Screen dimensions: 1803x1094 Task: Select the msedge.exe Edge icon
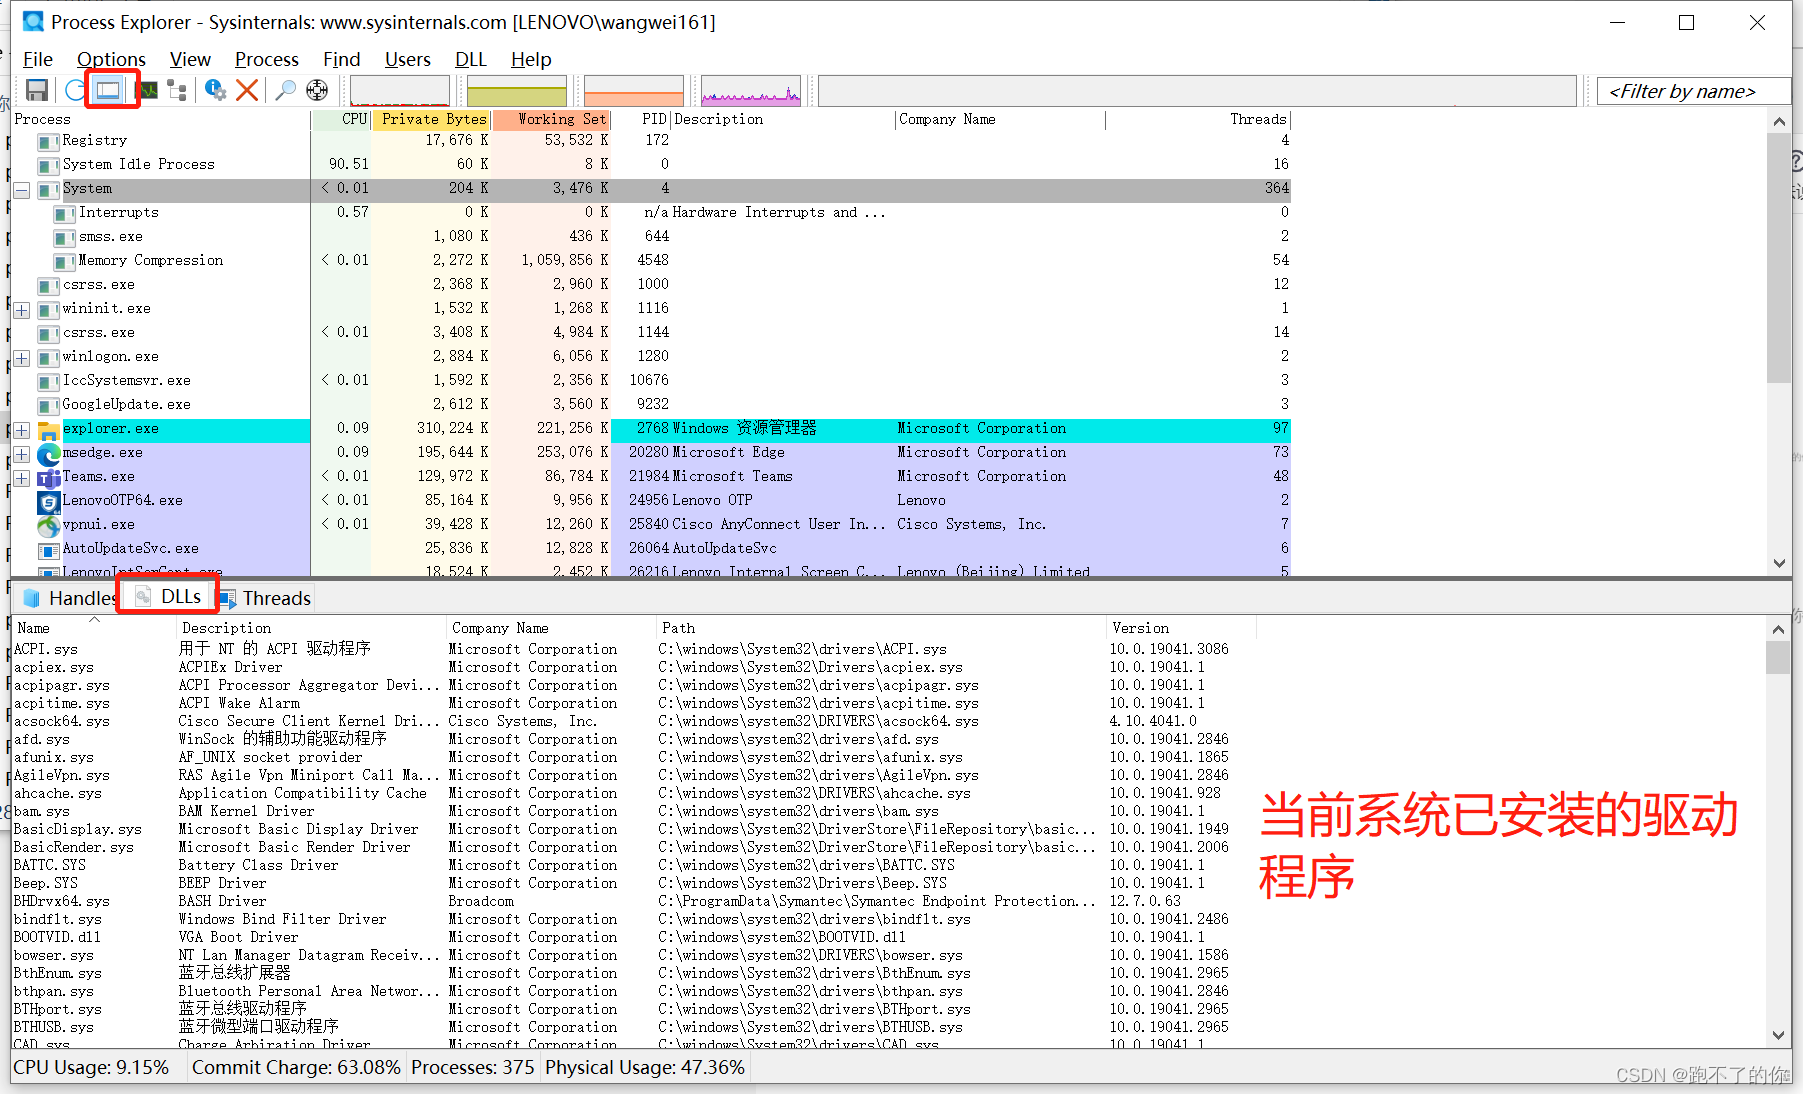click(48, 454)
